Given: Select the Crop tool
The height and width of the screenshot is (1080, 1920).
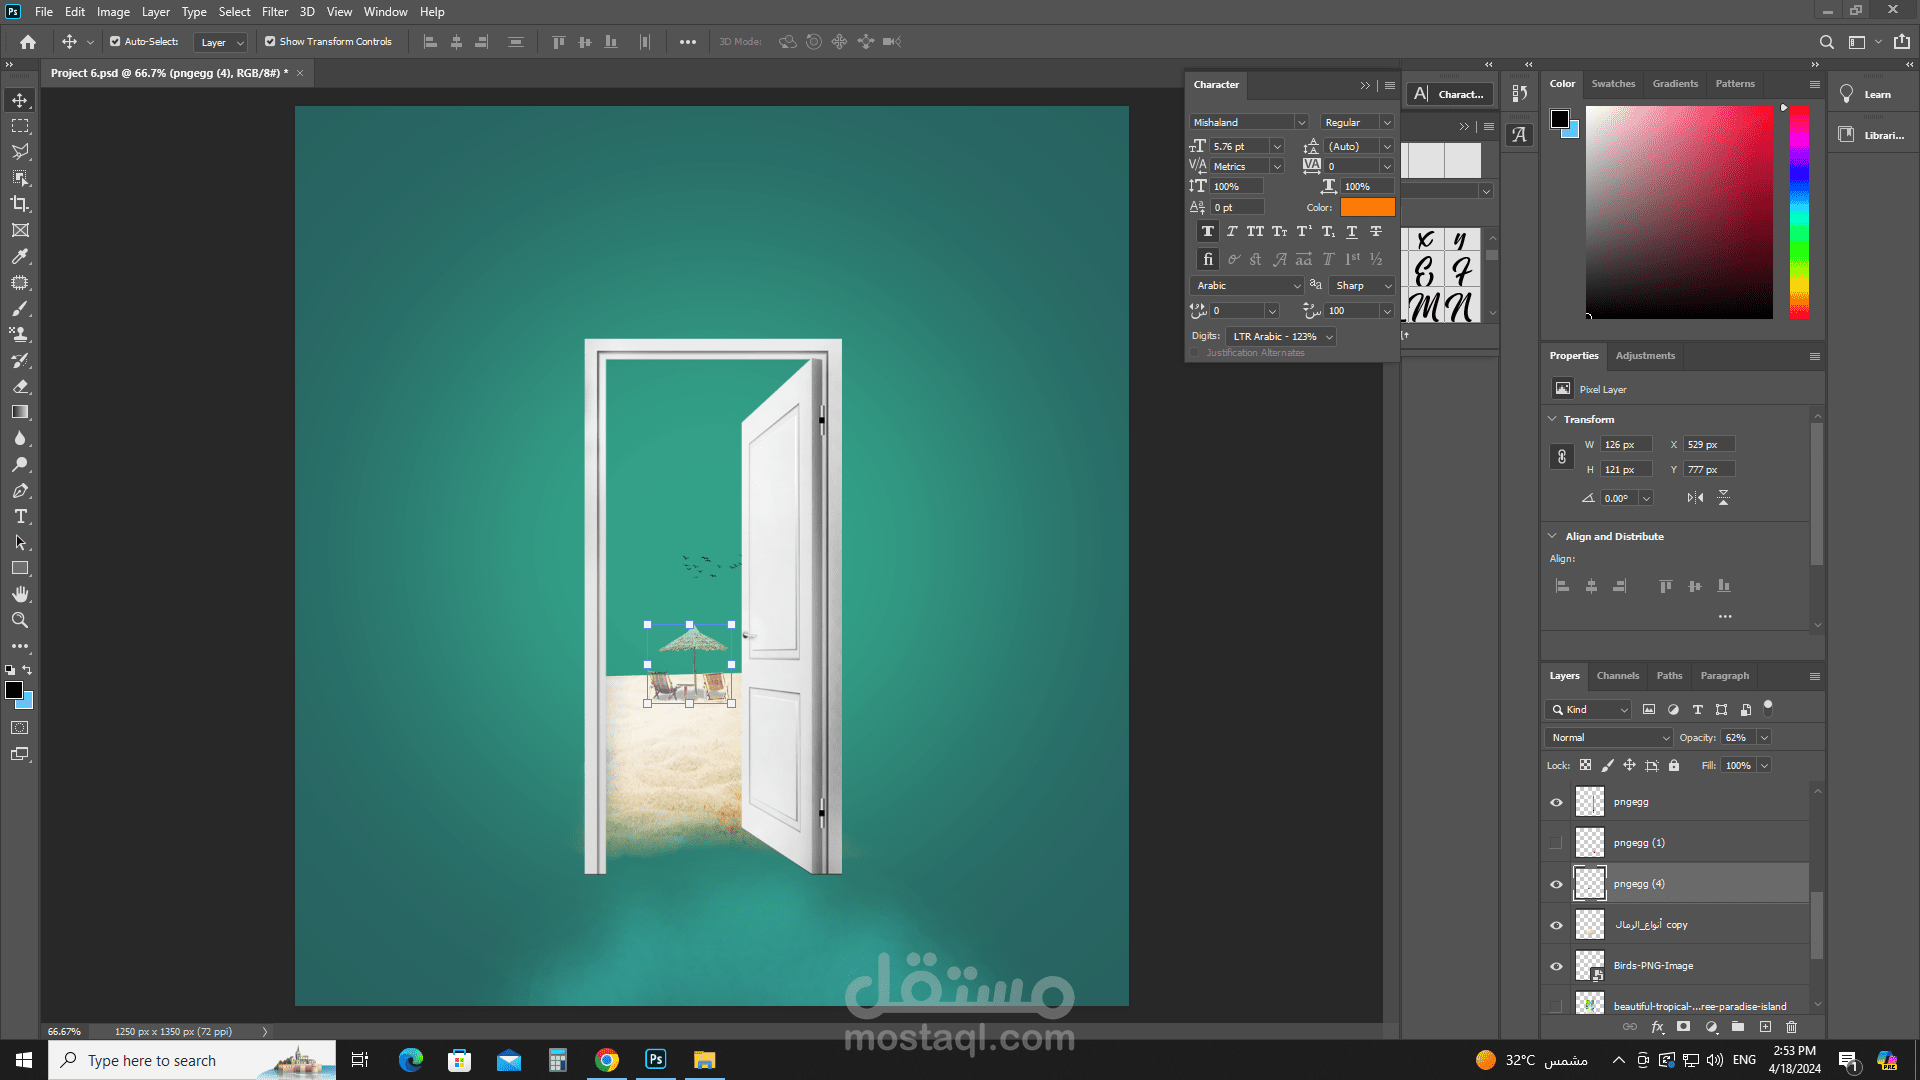Looking at the screenshot, I should (20, 204).
